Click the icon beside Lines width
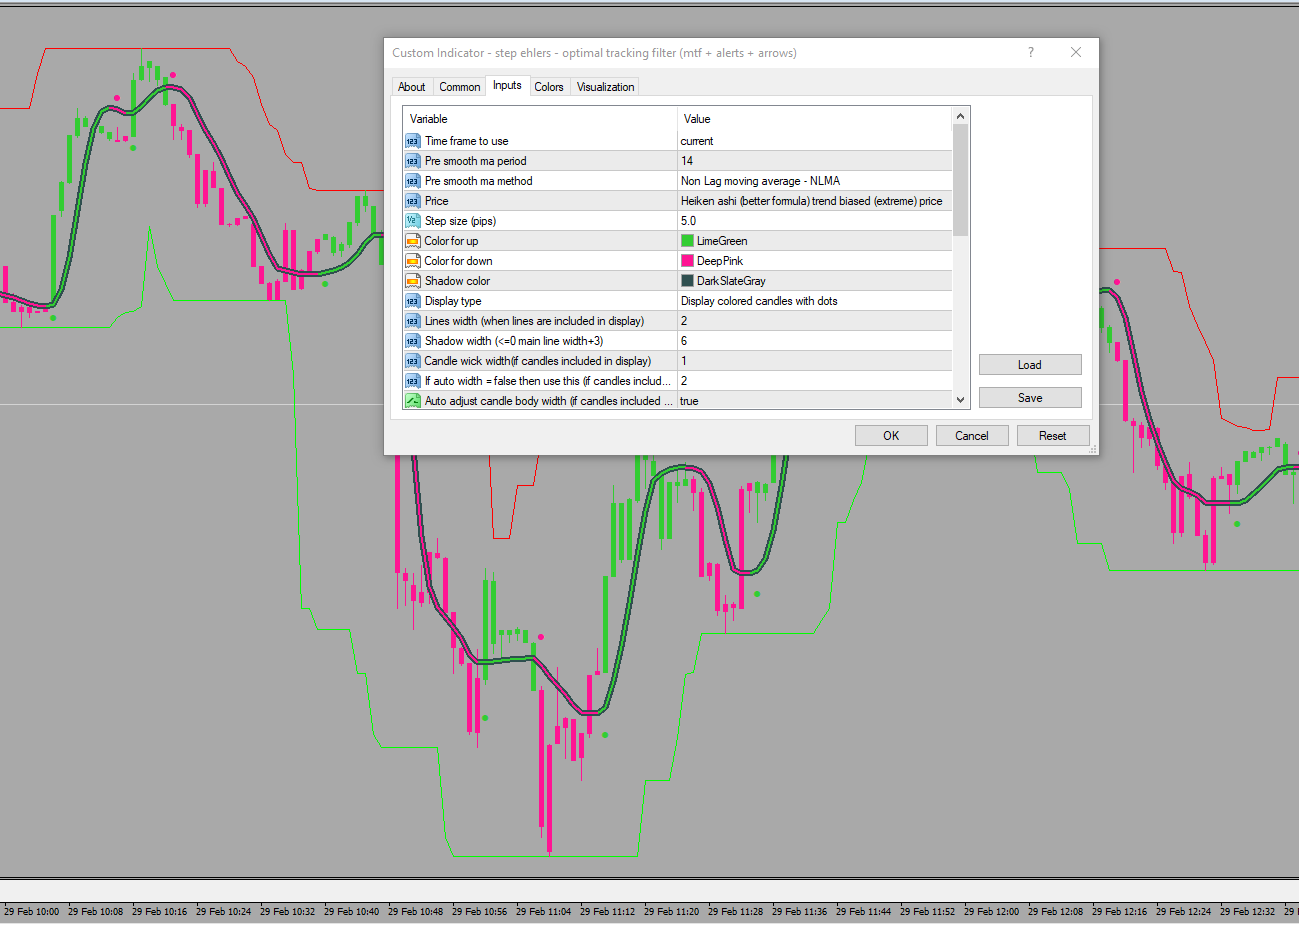Screen dimensions: 1299x925 412,321
